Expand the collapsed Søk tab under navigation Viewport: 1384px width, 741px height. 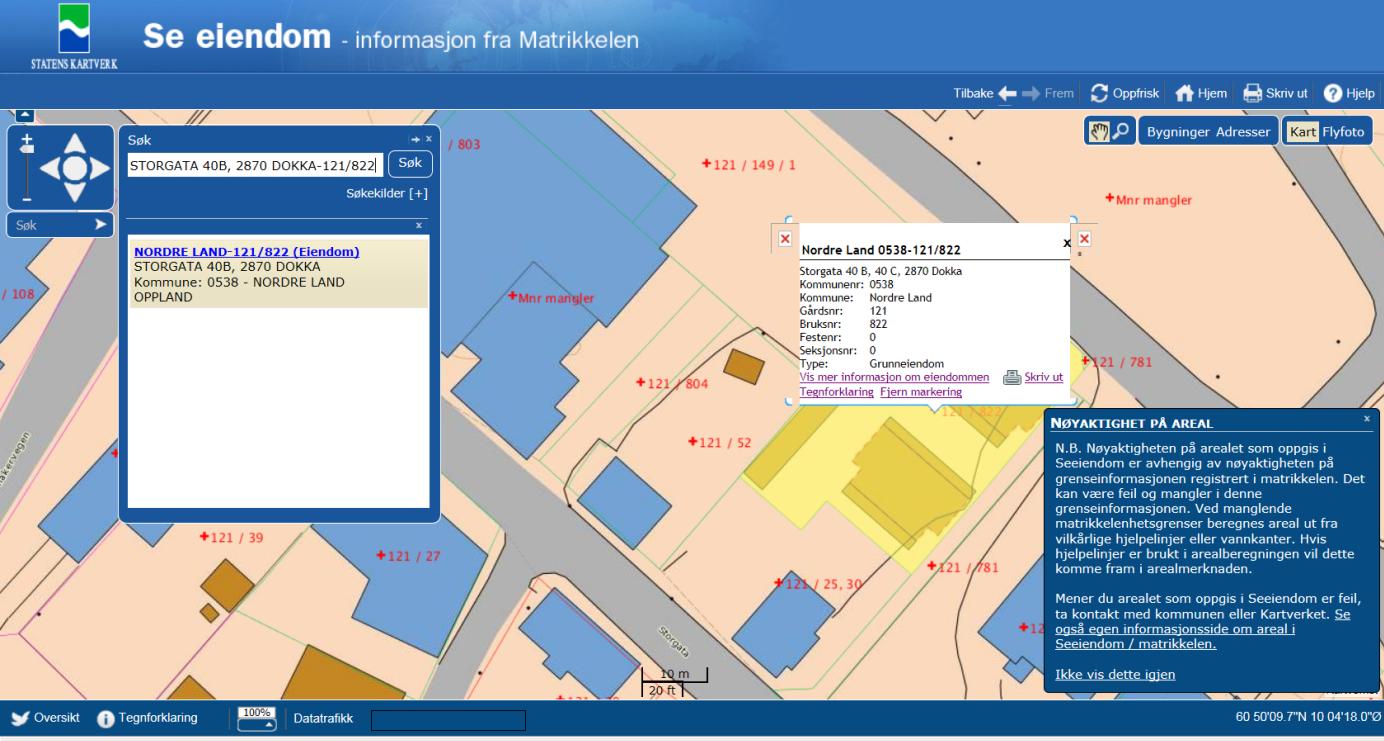pyautogui.click(x=58, y=225)
